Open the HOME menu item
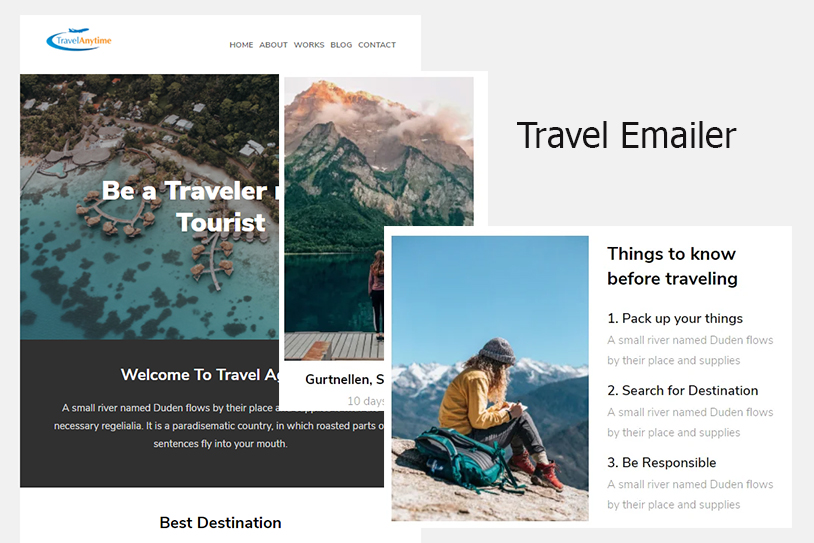Screen dimensions: 814x543 click(241, 45)
